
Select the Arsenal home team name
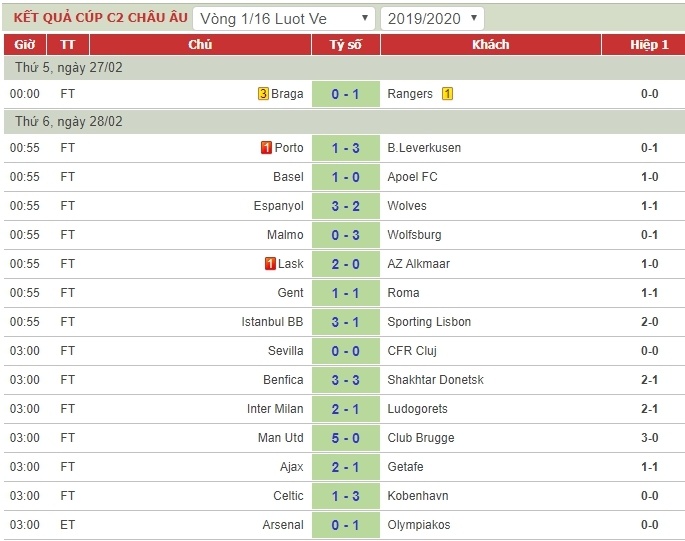(x=282, y=525)
